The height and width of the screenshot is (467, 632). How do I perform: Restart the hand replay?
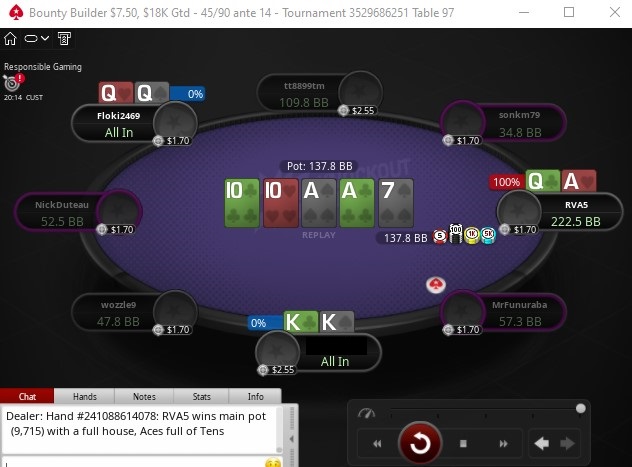pyautogui.click(x=420, y=443)
